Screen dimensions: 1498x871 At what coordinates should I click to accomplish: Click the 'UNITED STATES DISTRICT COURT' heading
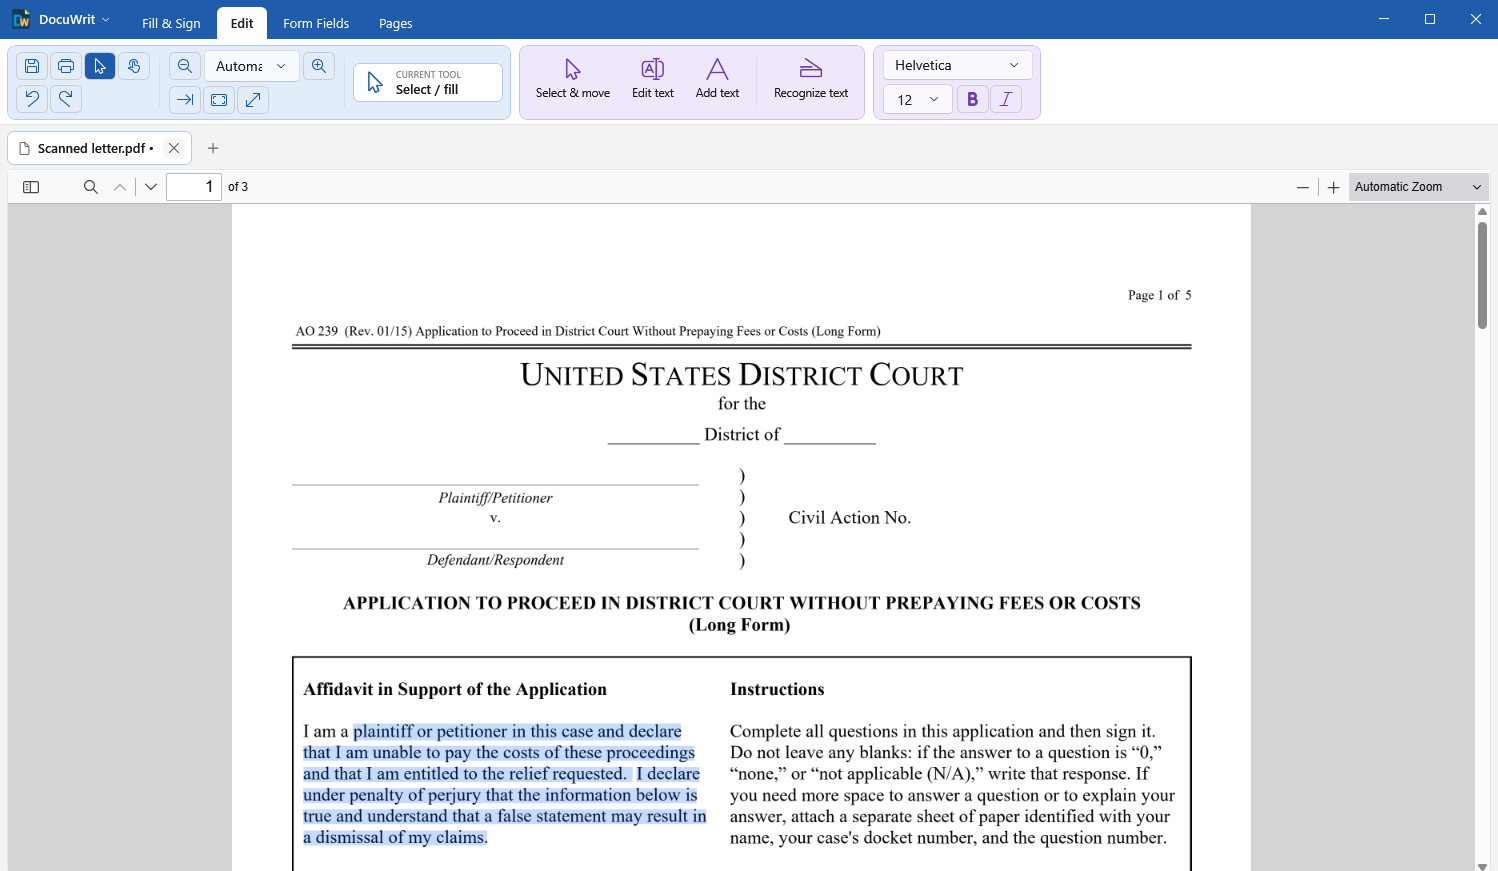click(741, 375)
